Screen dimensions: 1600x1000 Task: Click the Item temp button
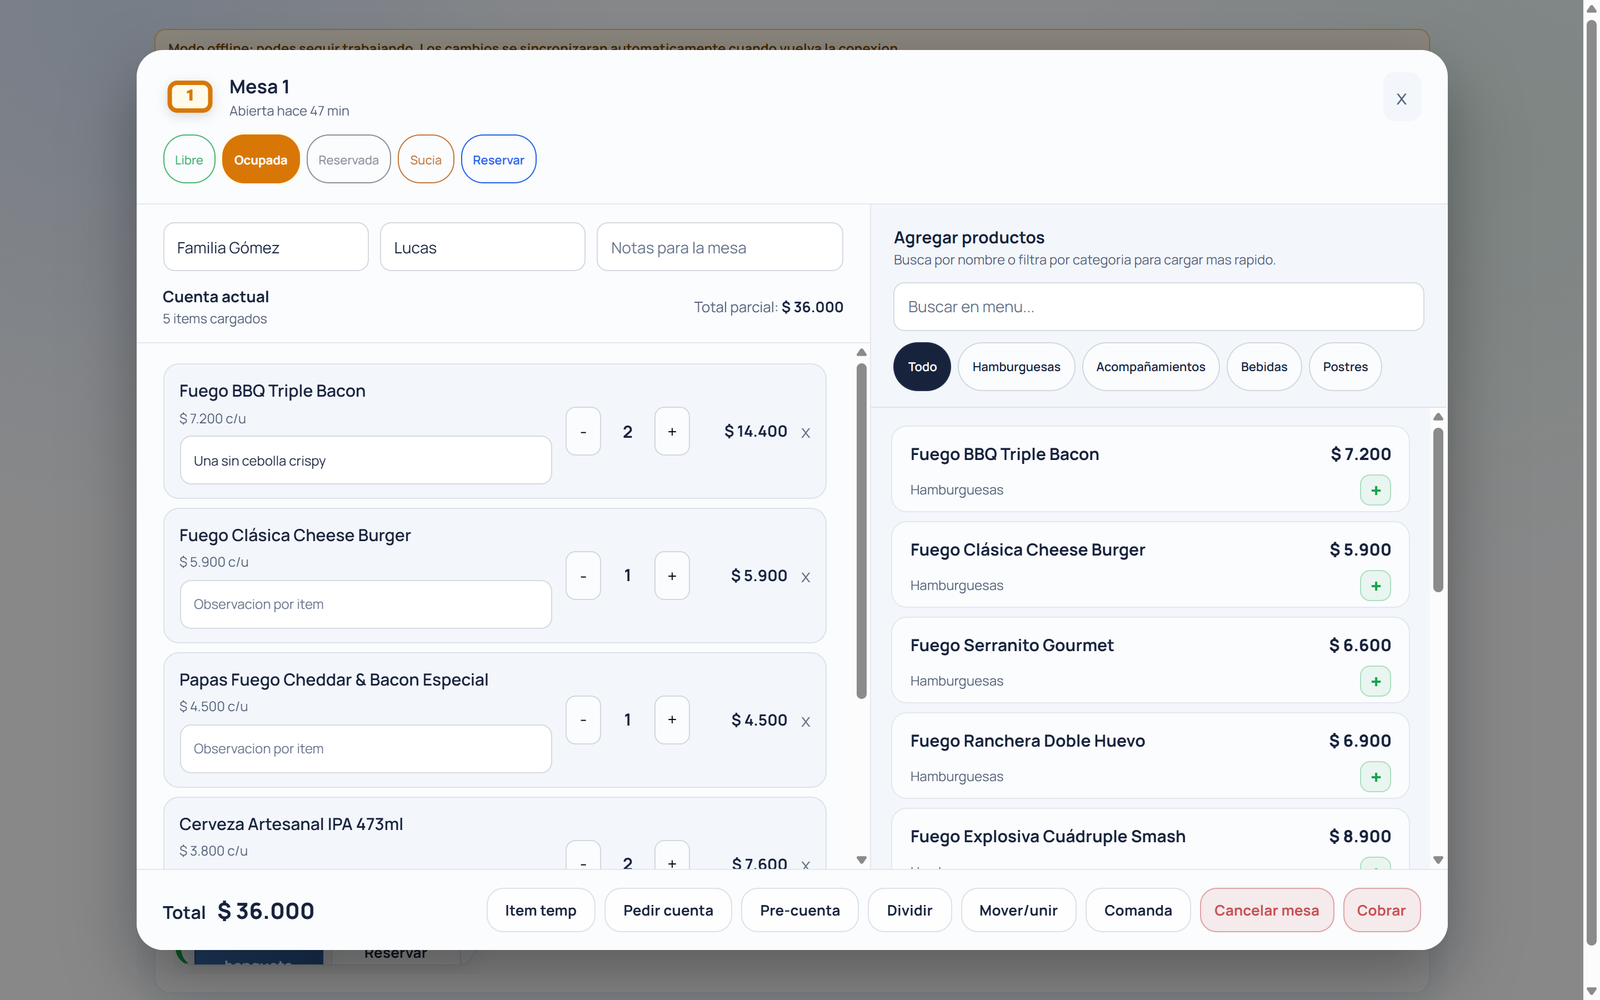tap(541, 910)
